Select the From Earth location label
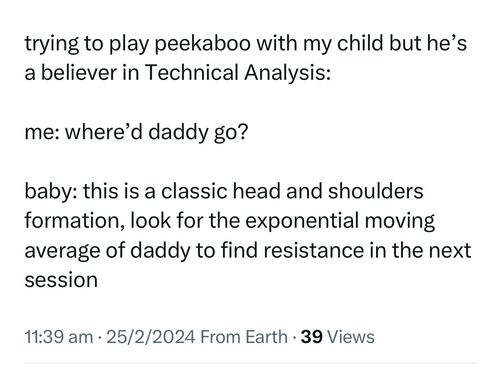The image size is (500, 372). pos(244,337)
